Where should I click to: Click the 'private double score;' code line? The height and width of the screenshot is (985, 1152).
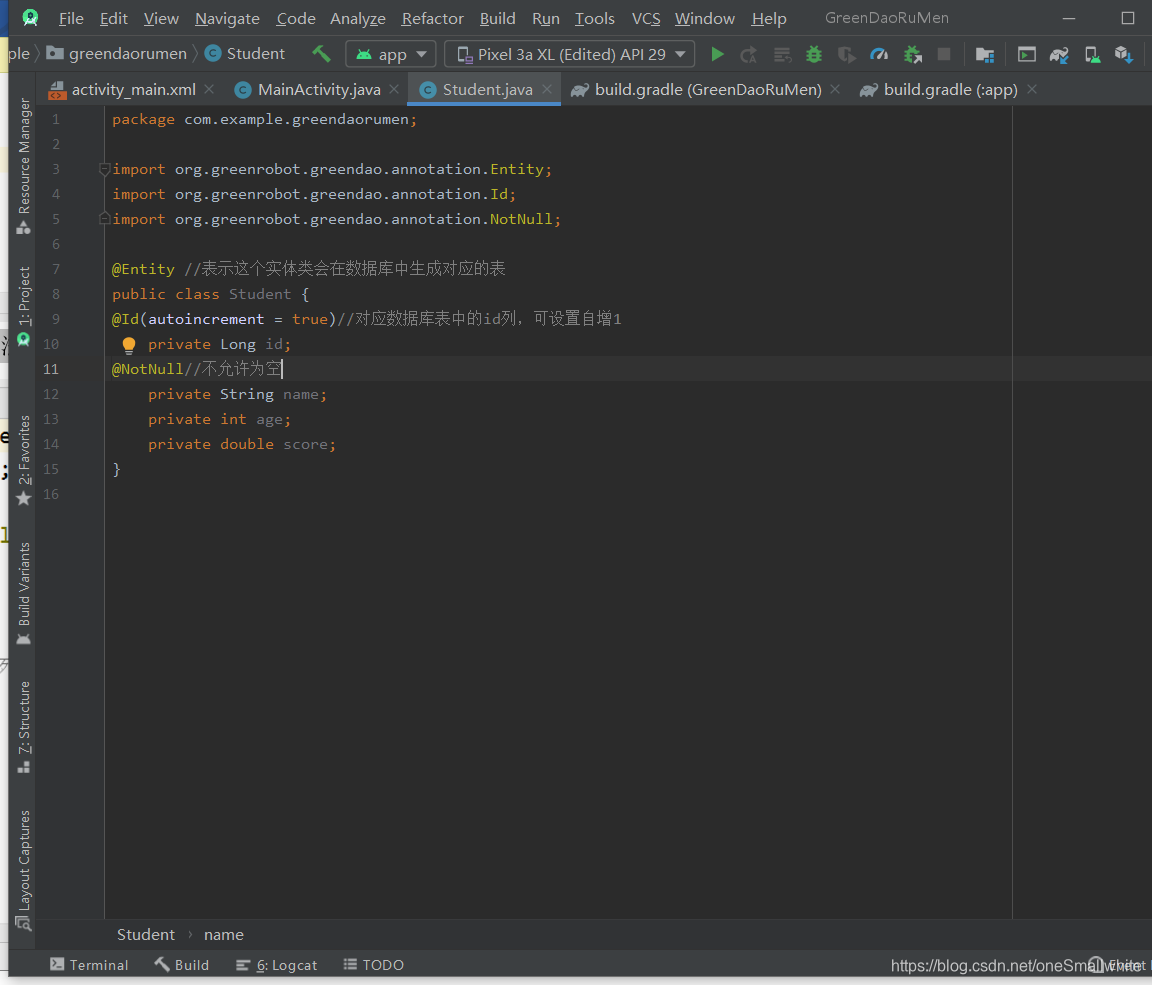242,444
